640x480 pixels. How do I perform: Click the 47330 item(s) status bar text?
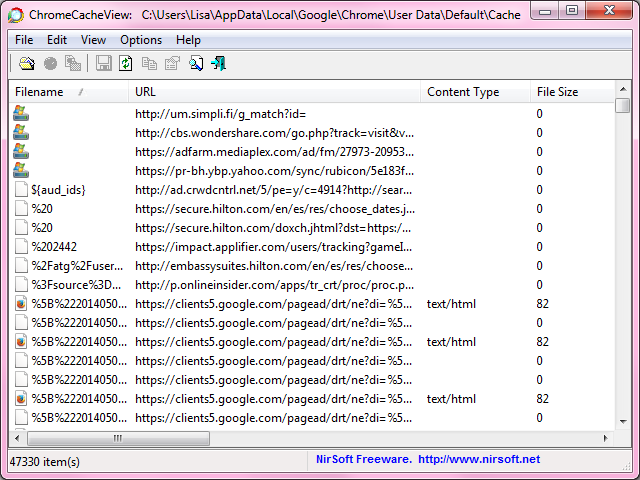(x=45, y=462)
